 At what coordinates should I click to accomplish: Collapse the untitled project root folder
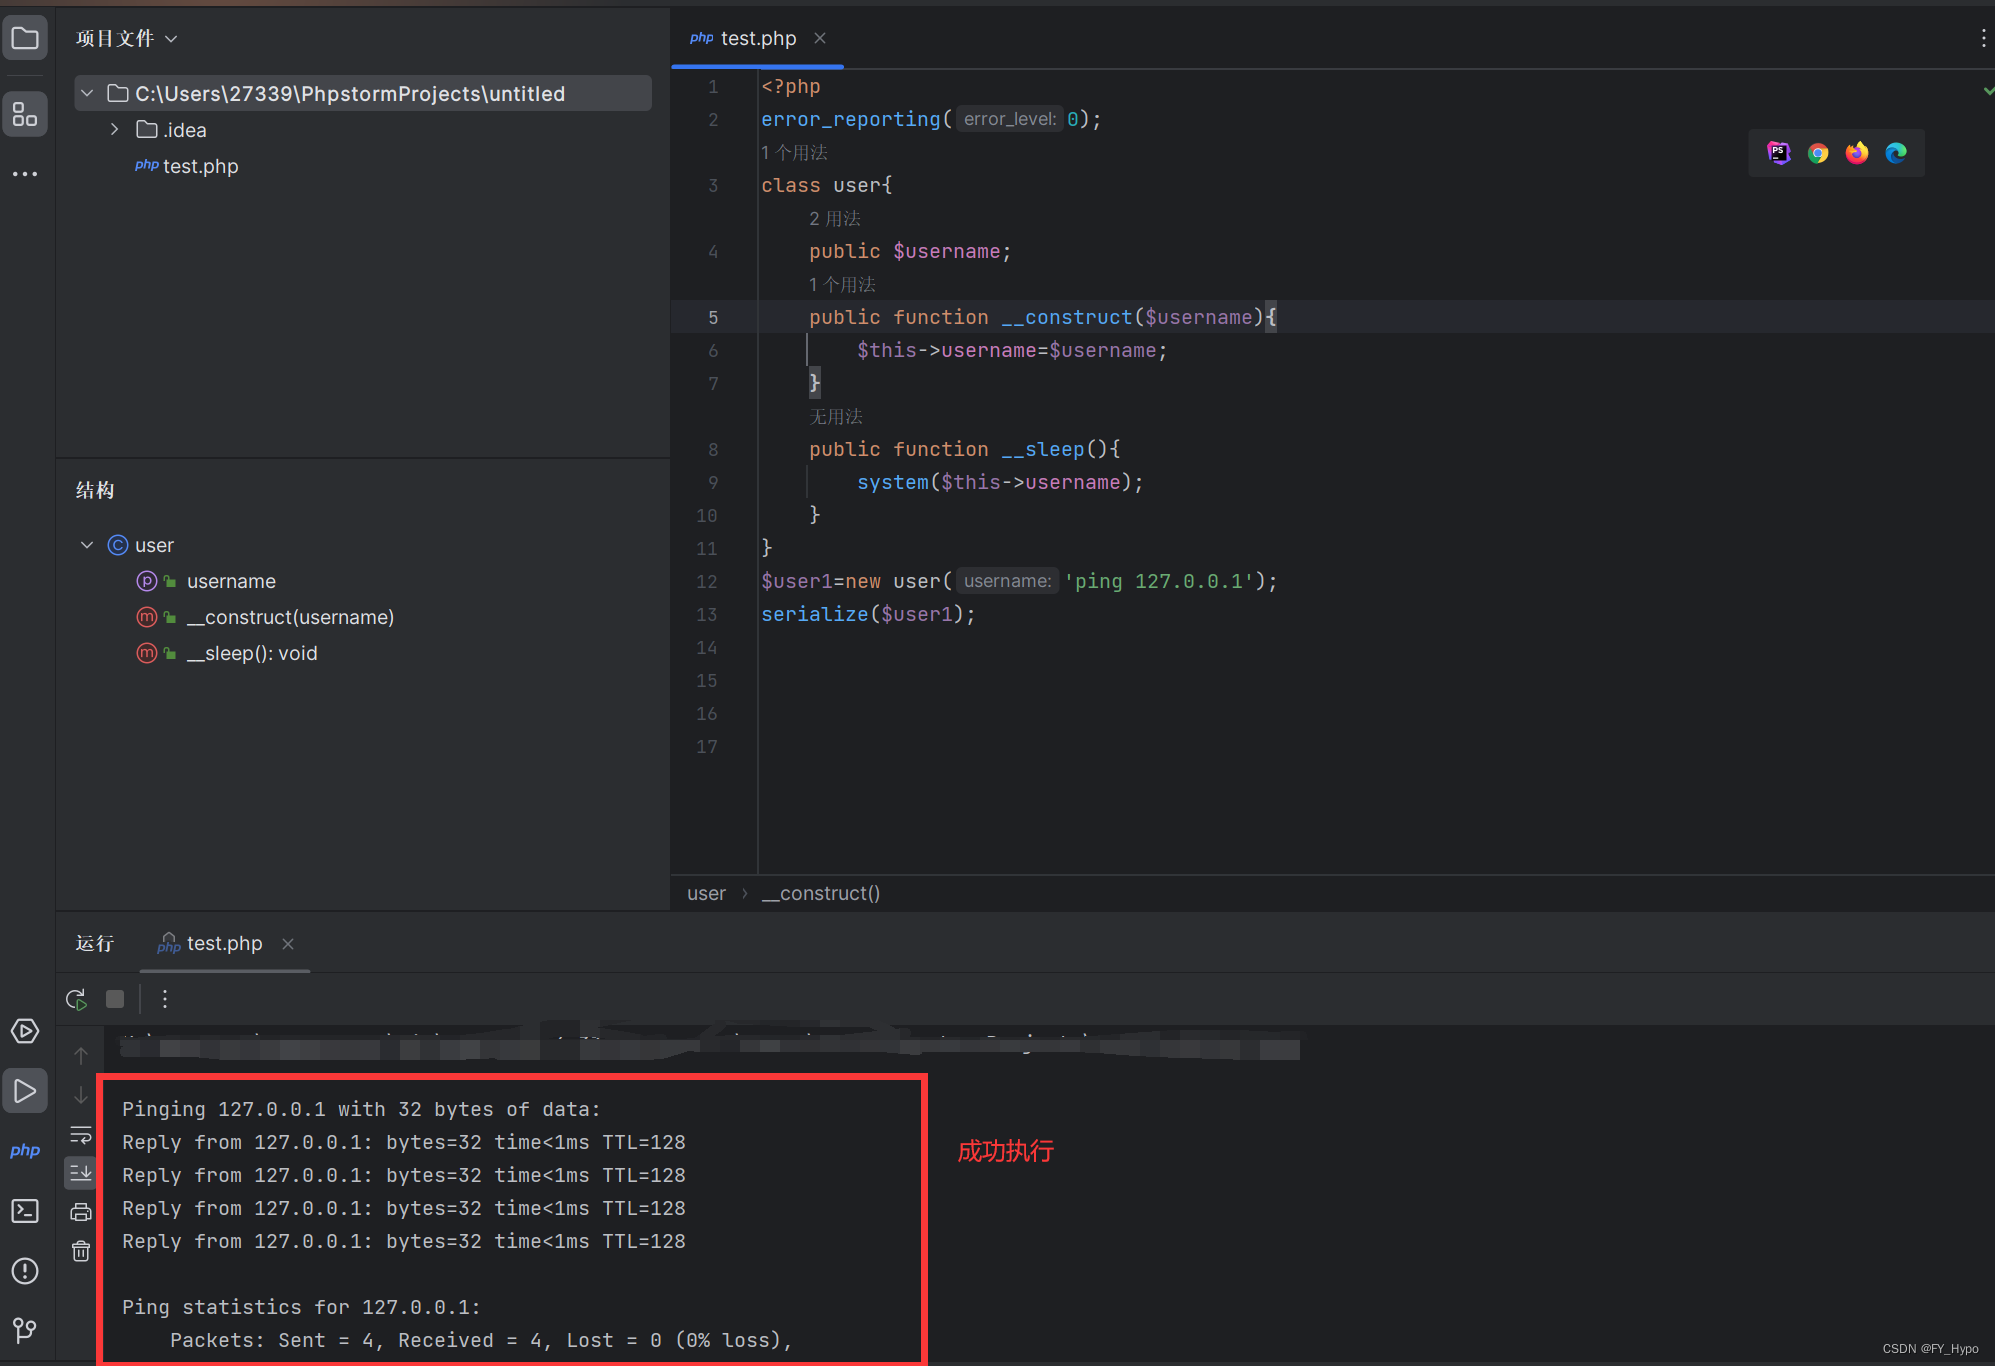pyautogui.click(x=88, y=93)
